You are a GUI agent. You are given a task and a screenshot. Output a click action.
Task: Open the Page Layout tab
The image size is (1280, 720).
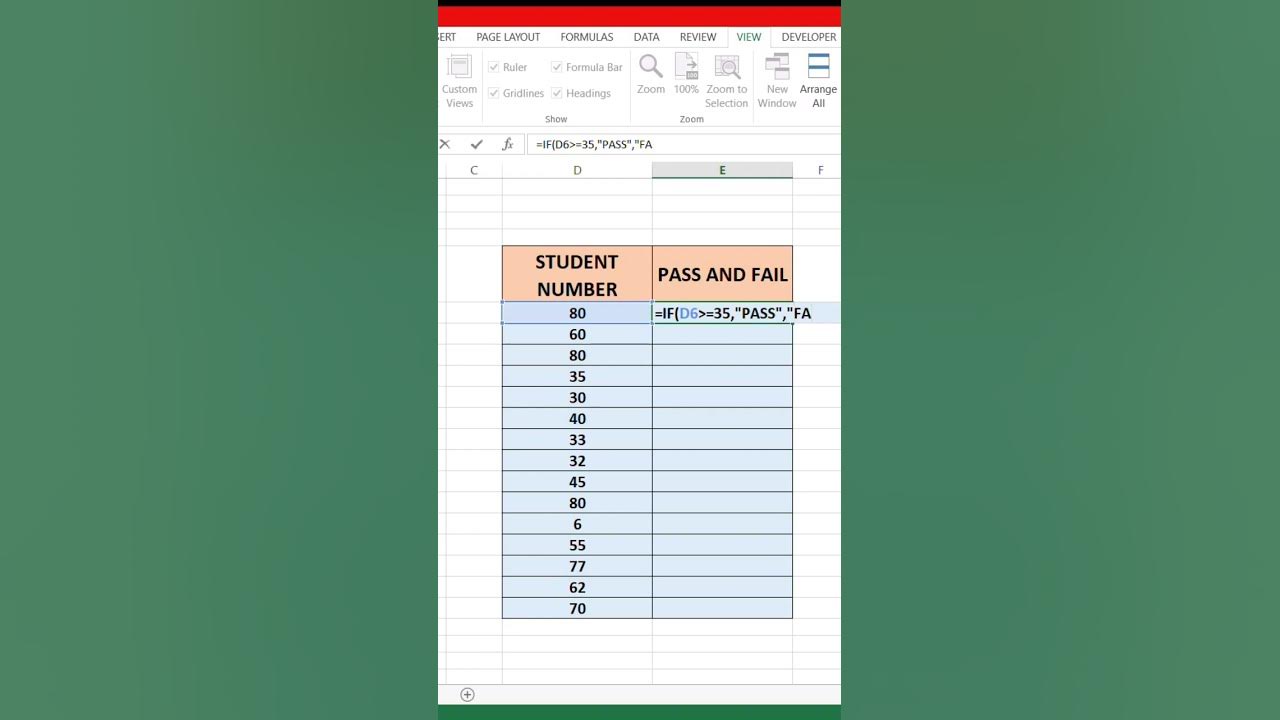click(x=508, y=37)
